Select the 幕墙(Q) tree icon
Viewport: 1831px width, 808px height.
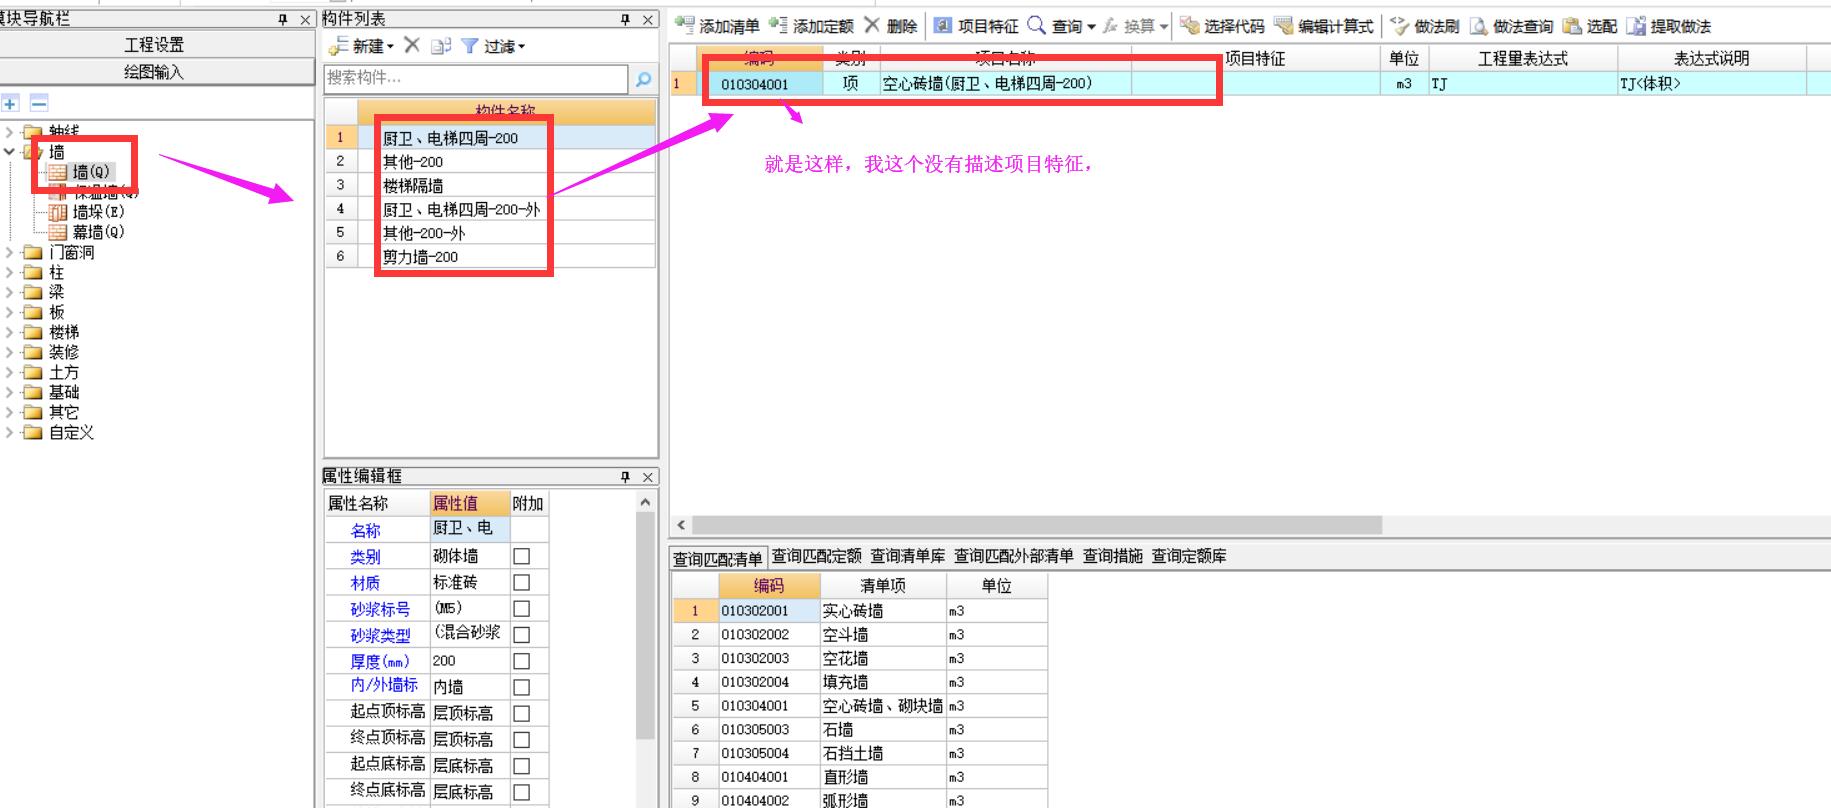tap(58, 232)
